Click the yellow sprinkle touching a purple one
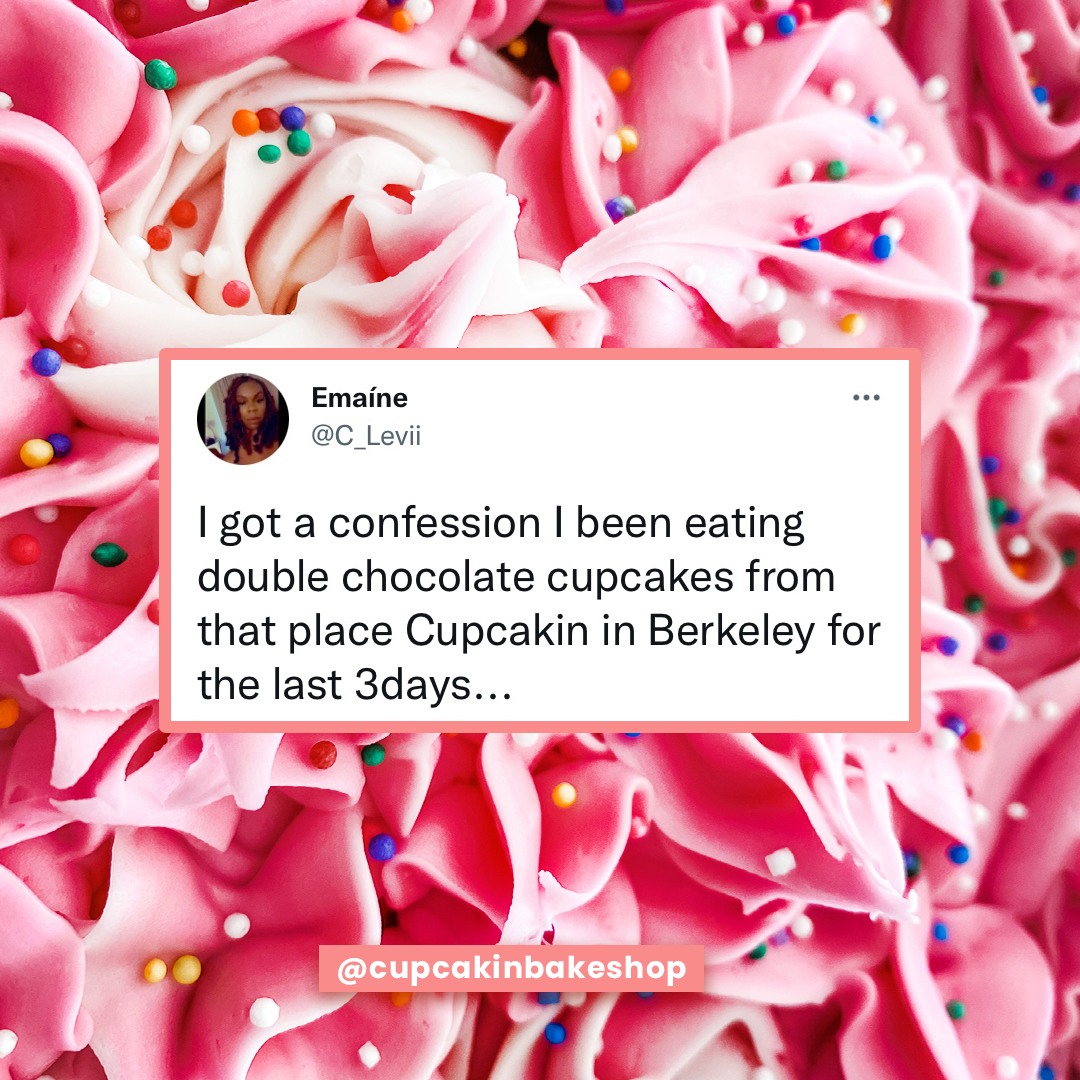 click(x=37, y=453)
